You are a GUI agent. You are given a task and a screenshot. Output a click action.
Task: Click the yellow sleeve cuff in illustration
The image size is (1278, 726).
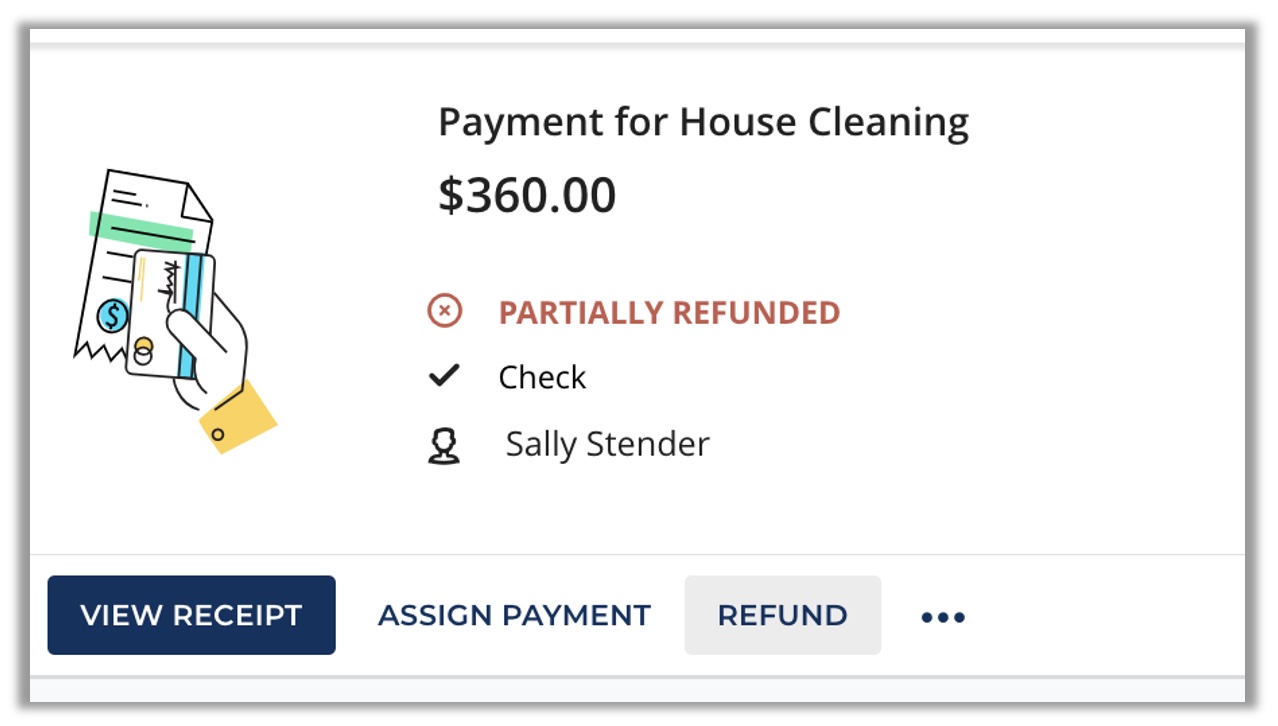pyautogui.click(x=238, y=417)
